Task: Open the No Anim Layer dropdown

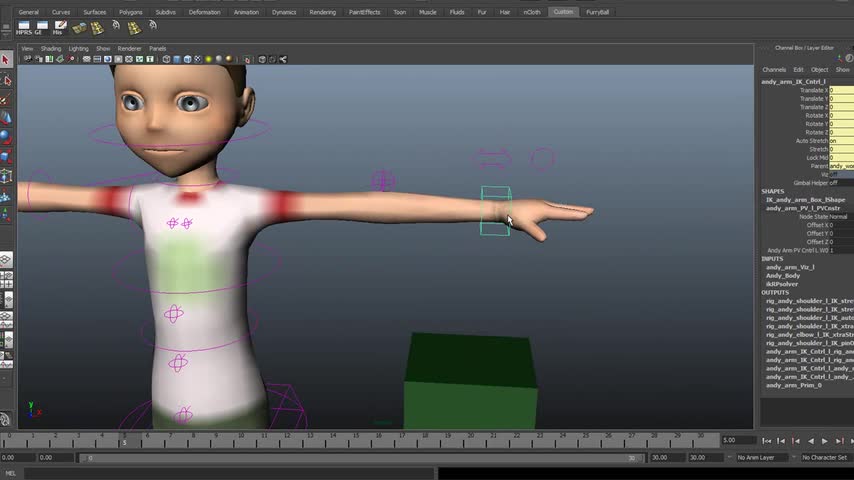Action: pyautogui.click(x=760, y=458)
